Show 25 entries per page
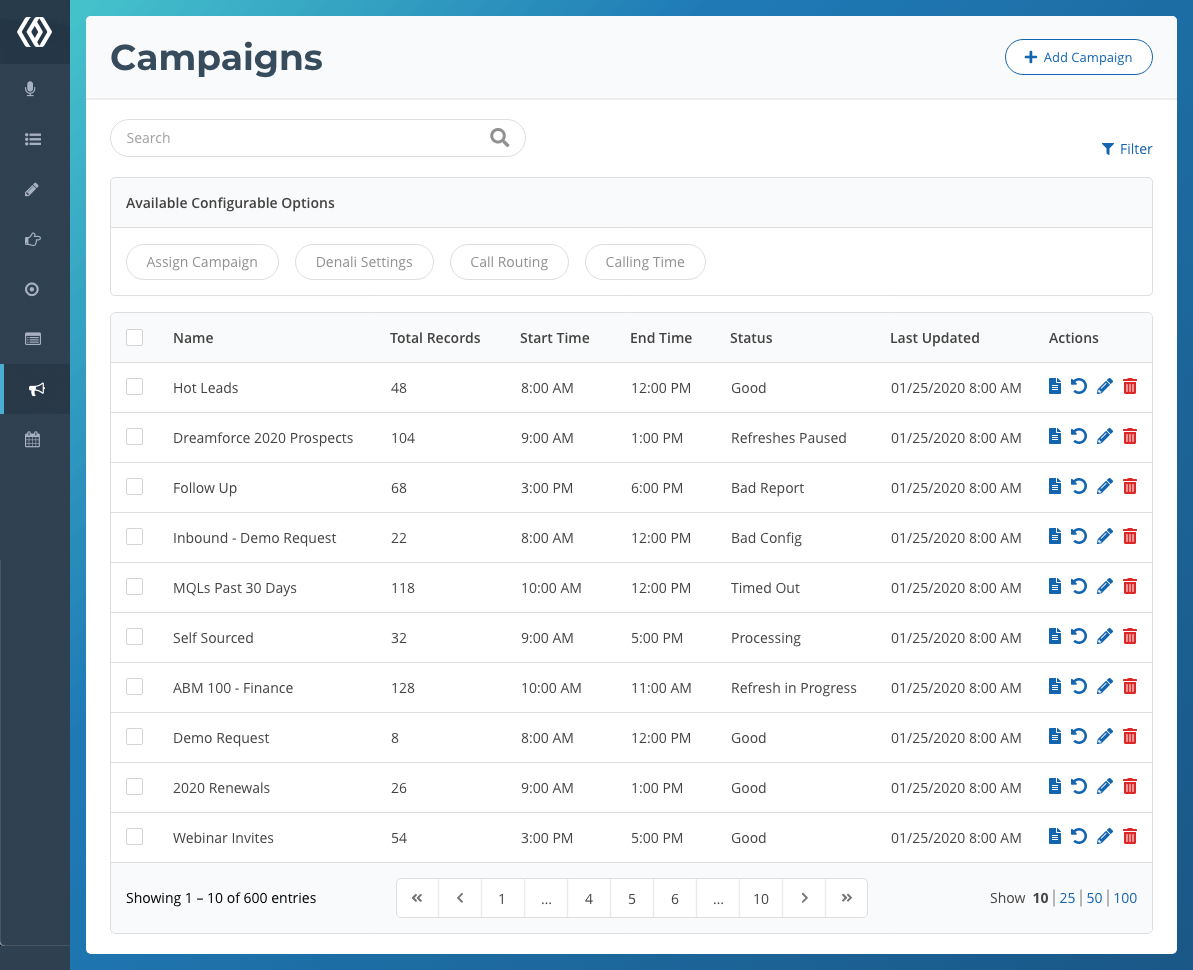The image size is (1193, 970). pyautogui.click(x=1067, y=898)
